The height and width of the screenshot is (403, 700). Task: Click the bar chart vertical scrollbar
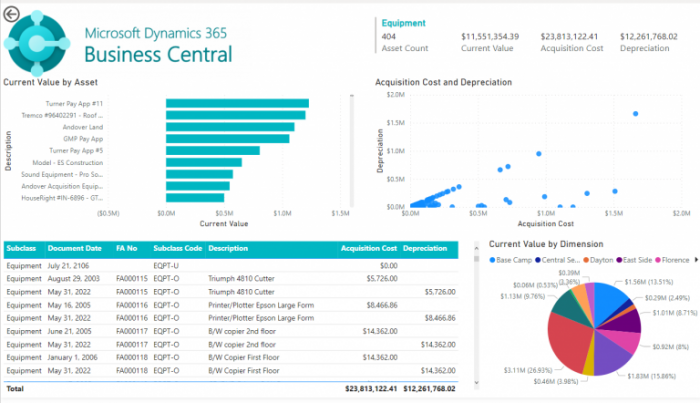[x=352, y=151]
